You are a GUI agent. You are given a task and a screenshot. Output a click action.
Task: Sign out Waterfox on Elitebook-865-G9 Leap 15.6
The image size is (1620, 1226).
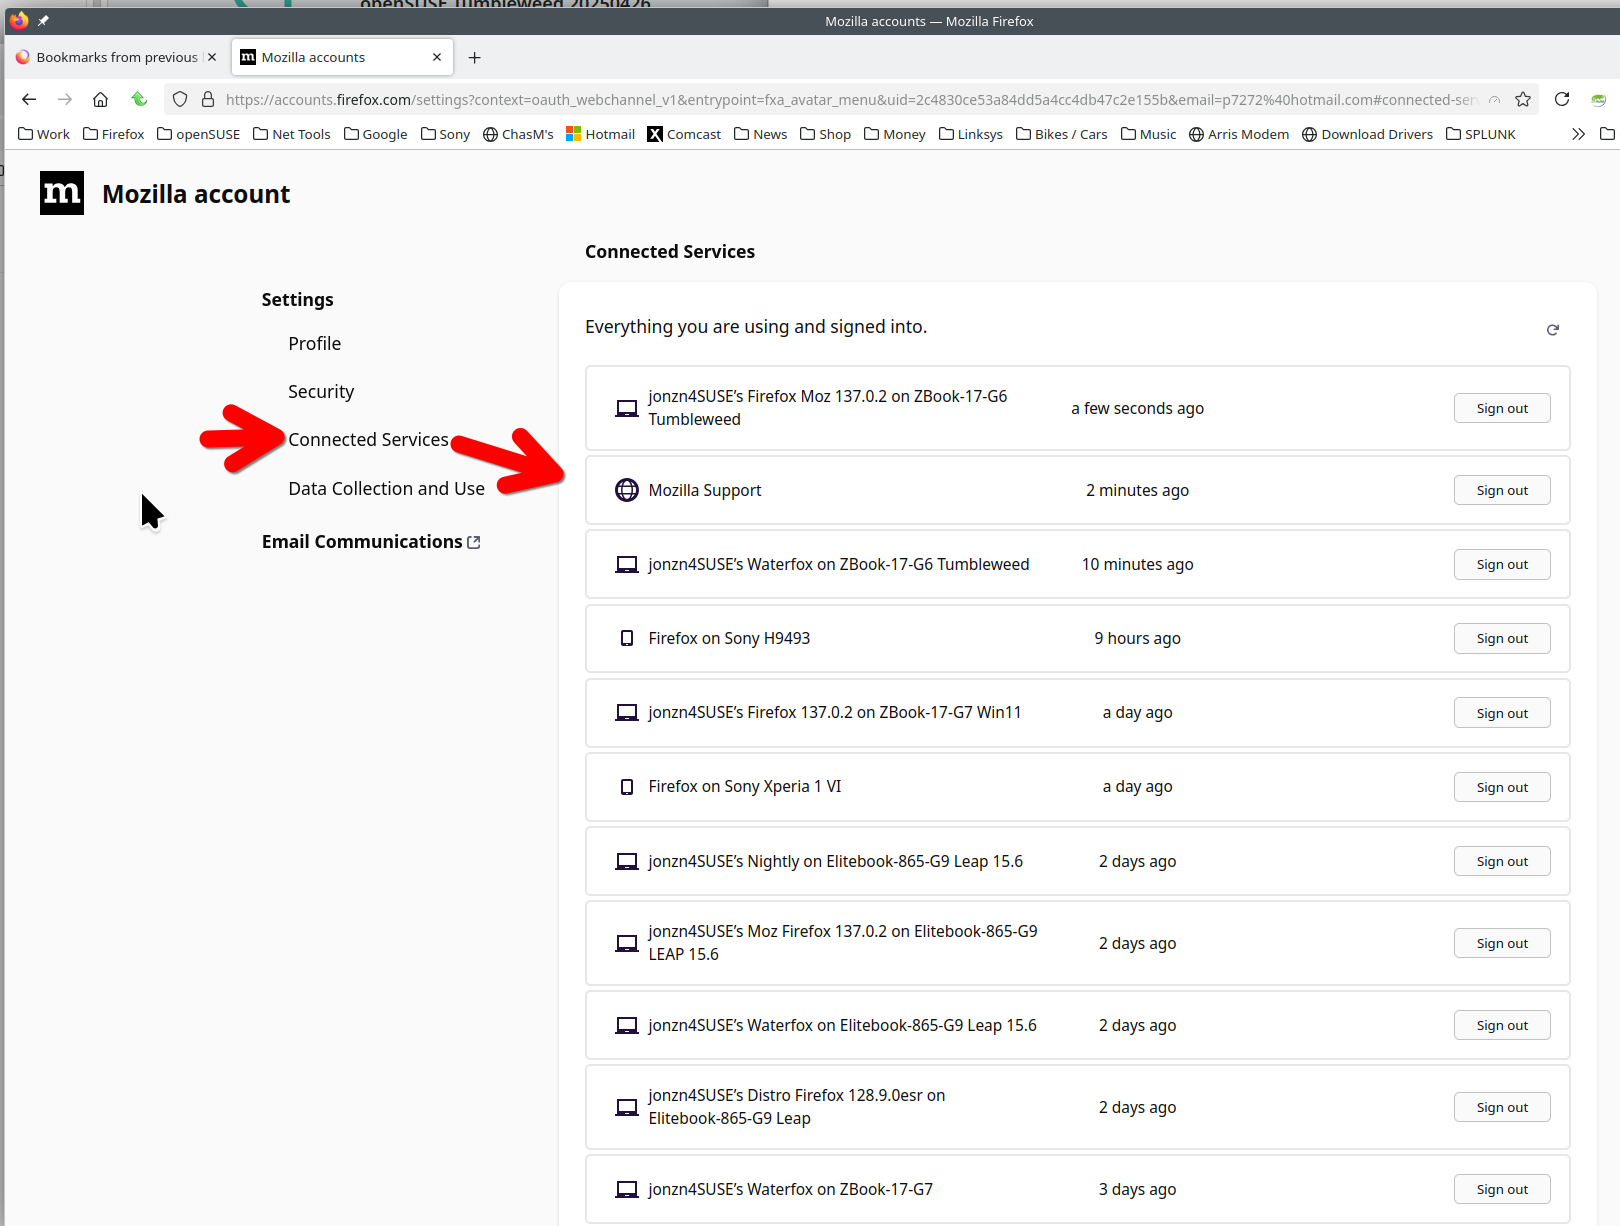(x=1502, y=1025)
